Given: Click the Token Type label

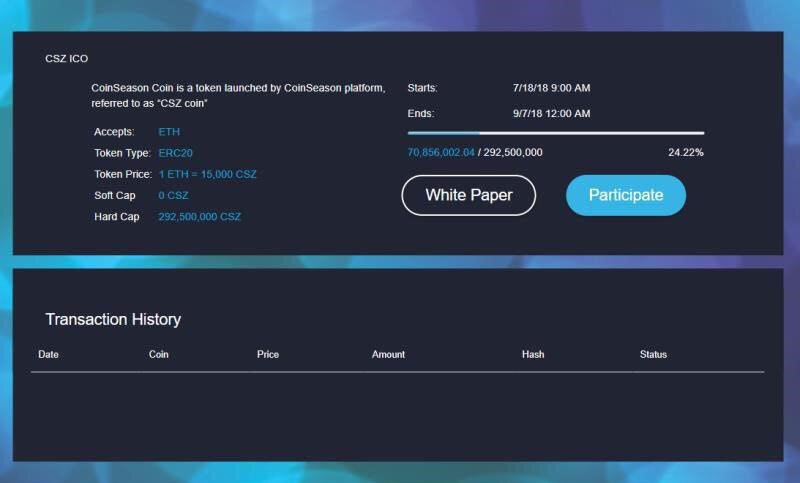Looking at the screenshot, I should 122,153.
